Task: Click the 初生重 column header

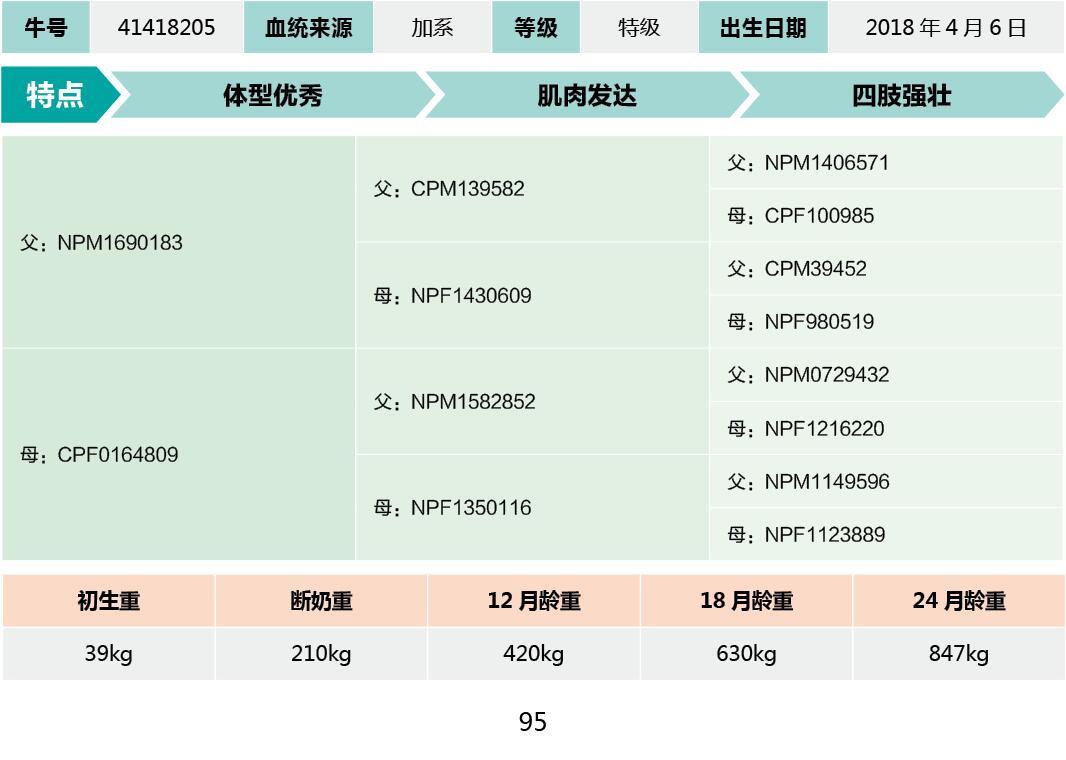Action: coord(108,601)
